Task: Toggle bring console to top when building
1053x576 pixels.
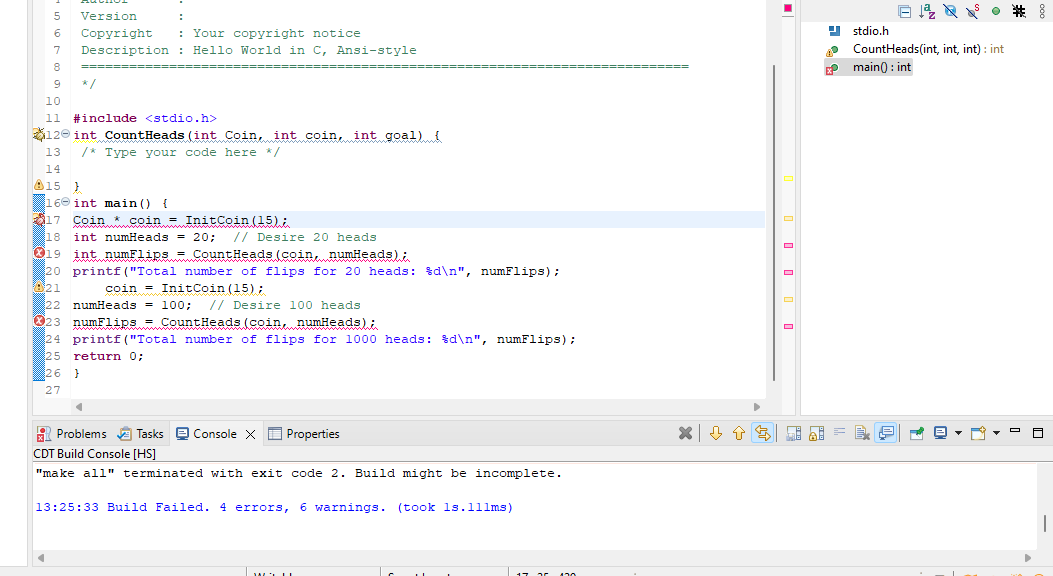Action: (886, 434)
